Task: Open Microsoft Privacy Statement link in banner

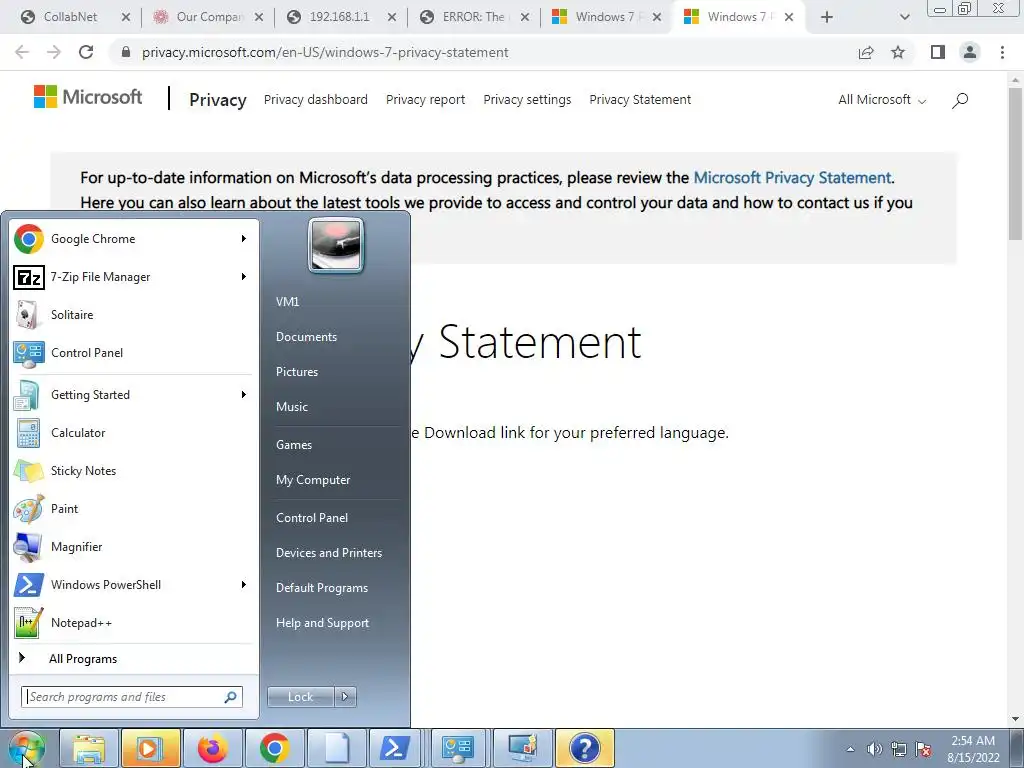Action: pos(792,178)
